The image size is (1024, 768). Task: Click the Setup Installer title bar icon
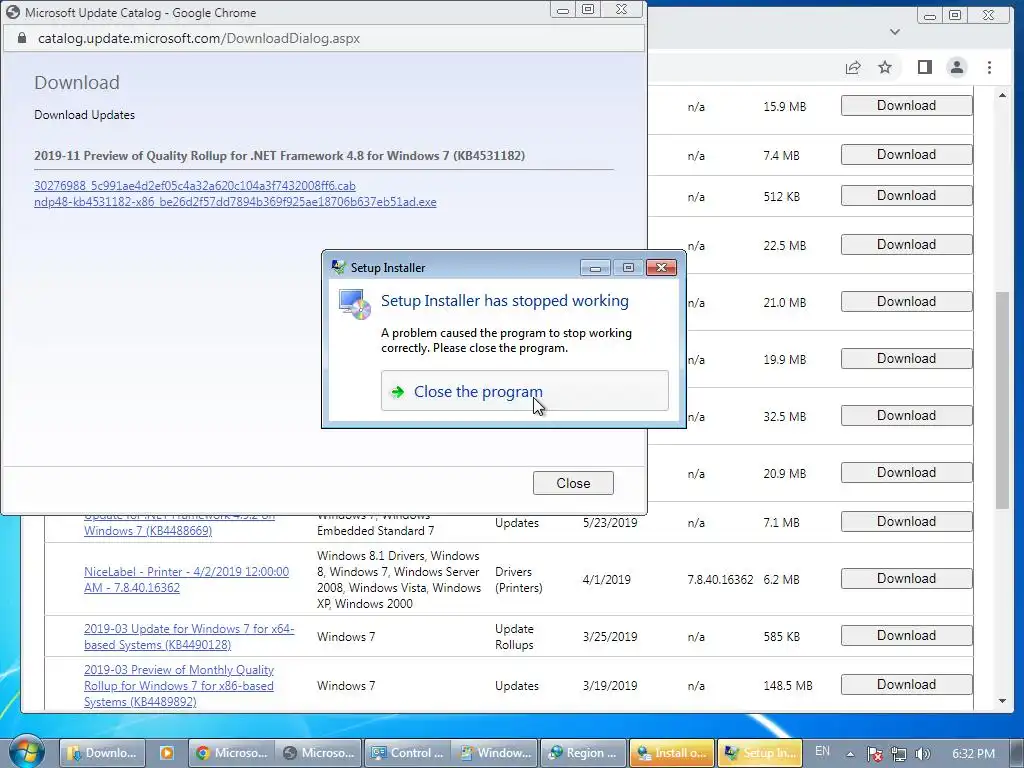pyautogui.click(x=338, y=267)
